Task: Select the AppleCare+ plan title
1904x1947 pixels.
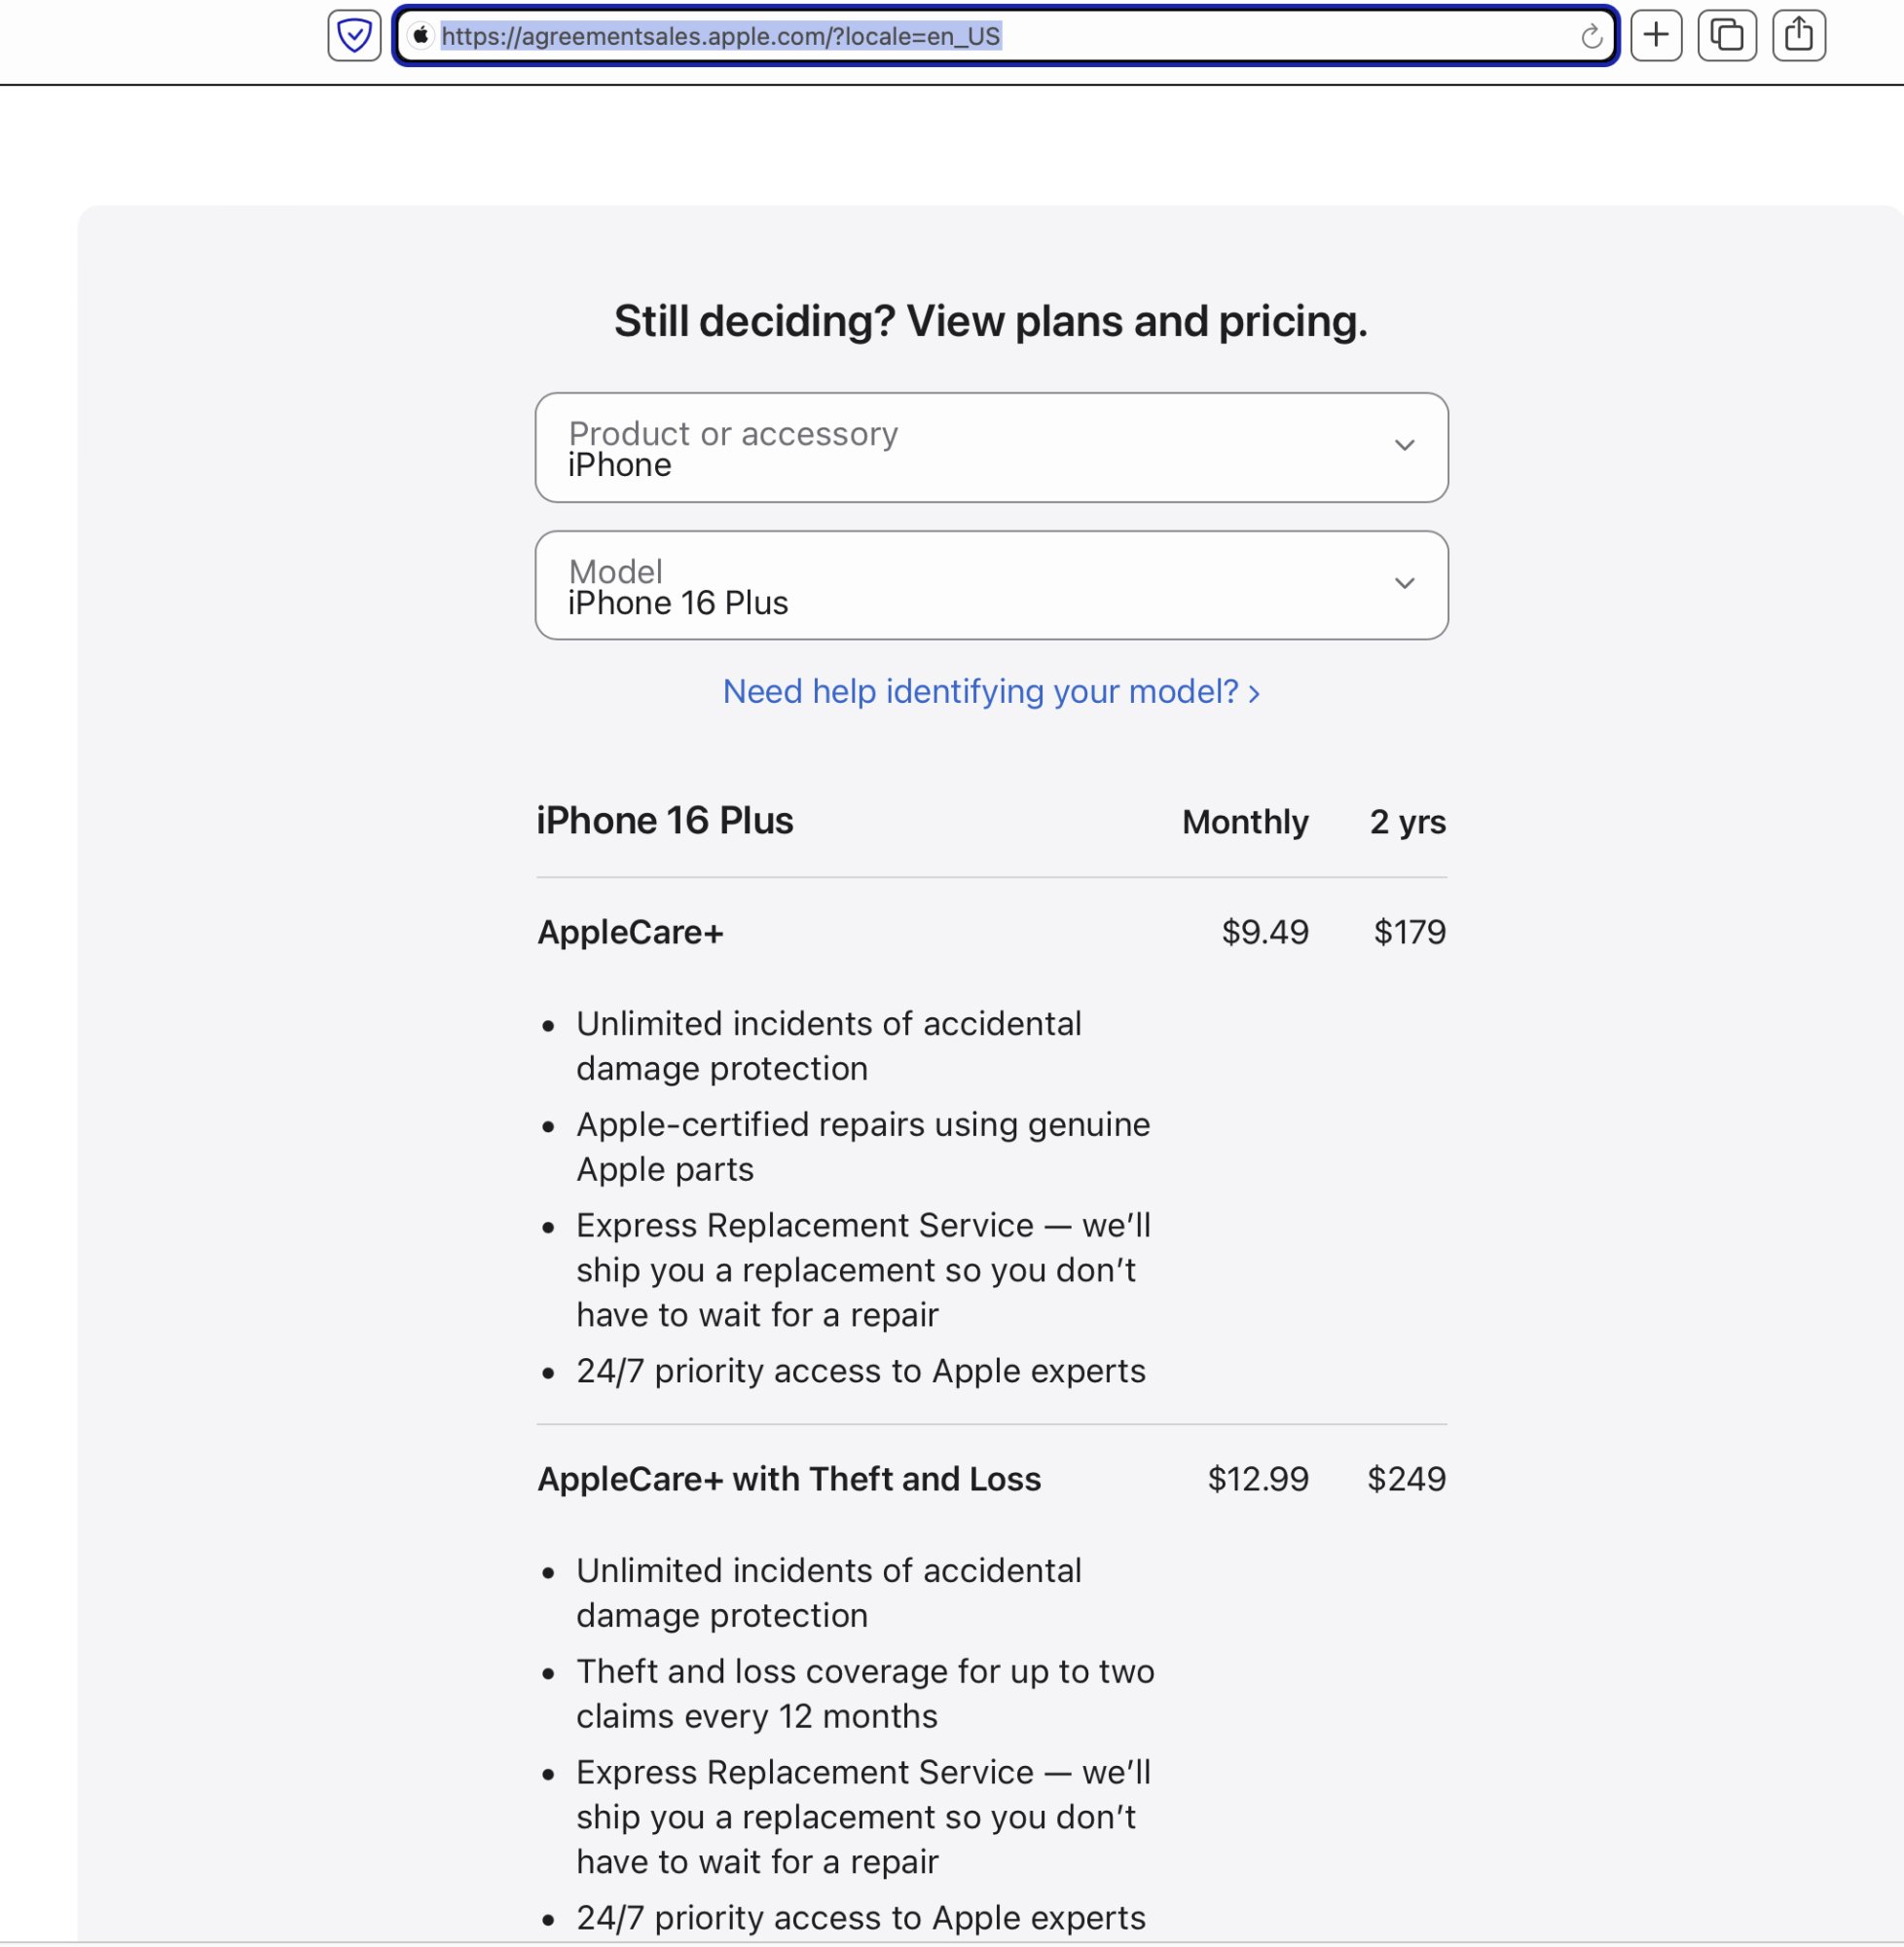Action: tap(630, 933)
